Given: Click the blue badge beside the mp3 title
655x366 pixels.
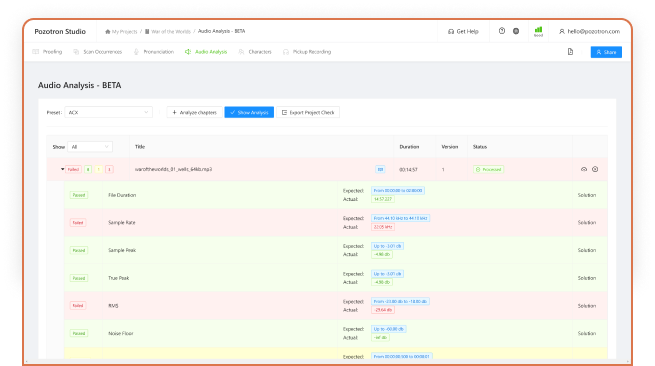Looking at the screenshot, I should click(380, 169).
